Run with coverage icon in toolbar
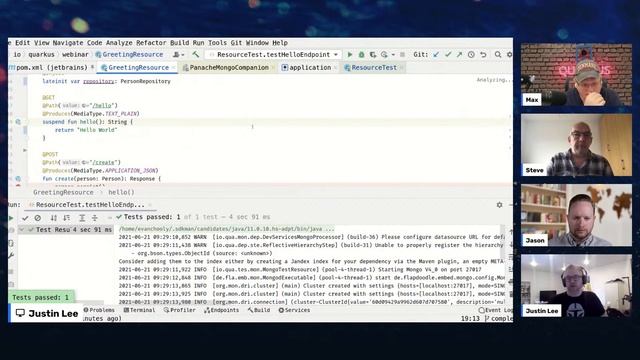 pyautogui.click(x=373, y=54)
